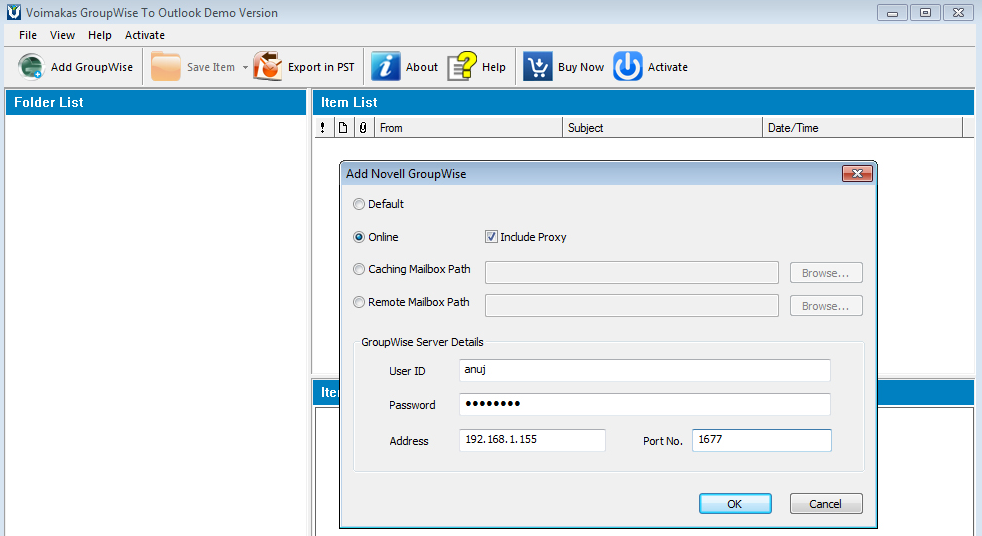Click the Voimakas app logo in title bar

click(x=14, y=12)
